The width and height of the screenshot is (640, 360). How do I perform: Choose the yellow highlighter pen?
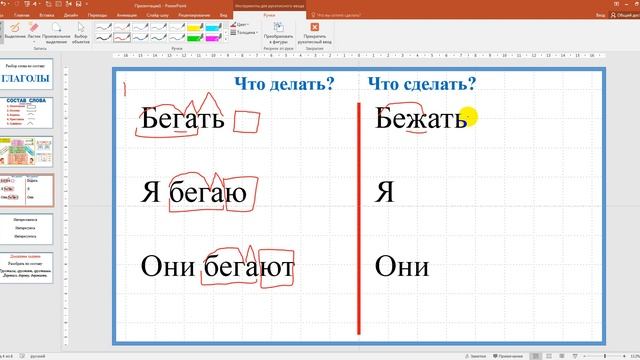coord(195,27)
